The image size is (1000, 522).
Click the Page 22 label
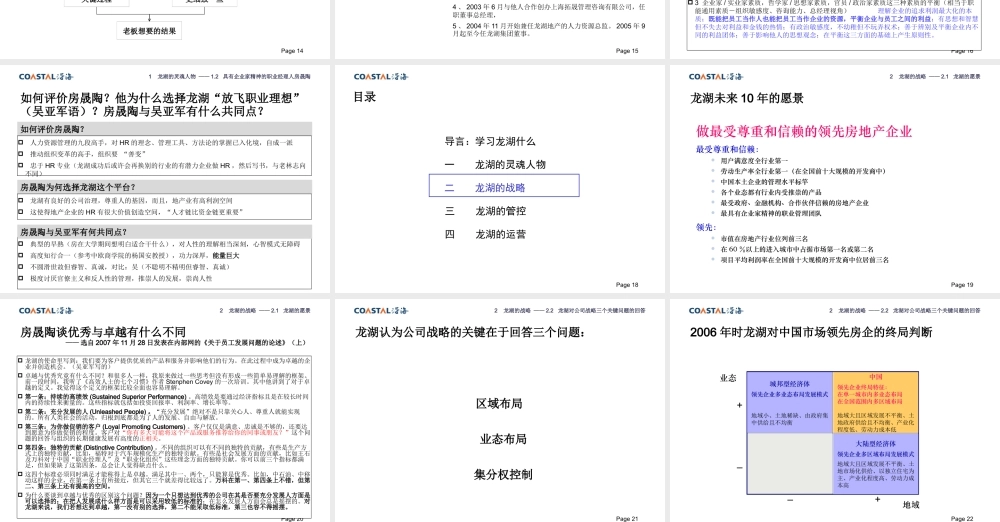pyautogui.click(x=962, y=518)
